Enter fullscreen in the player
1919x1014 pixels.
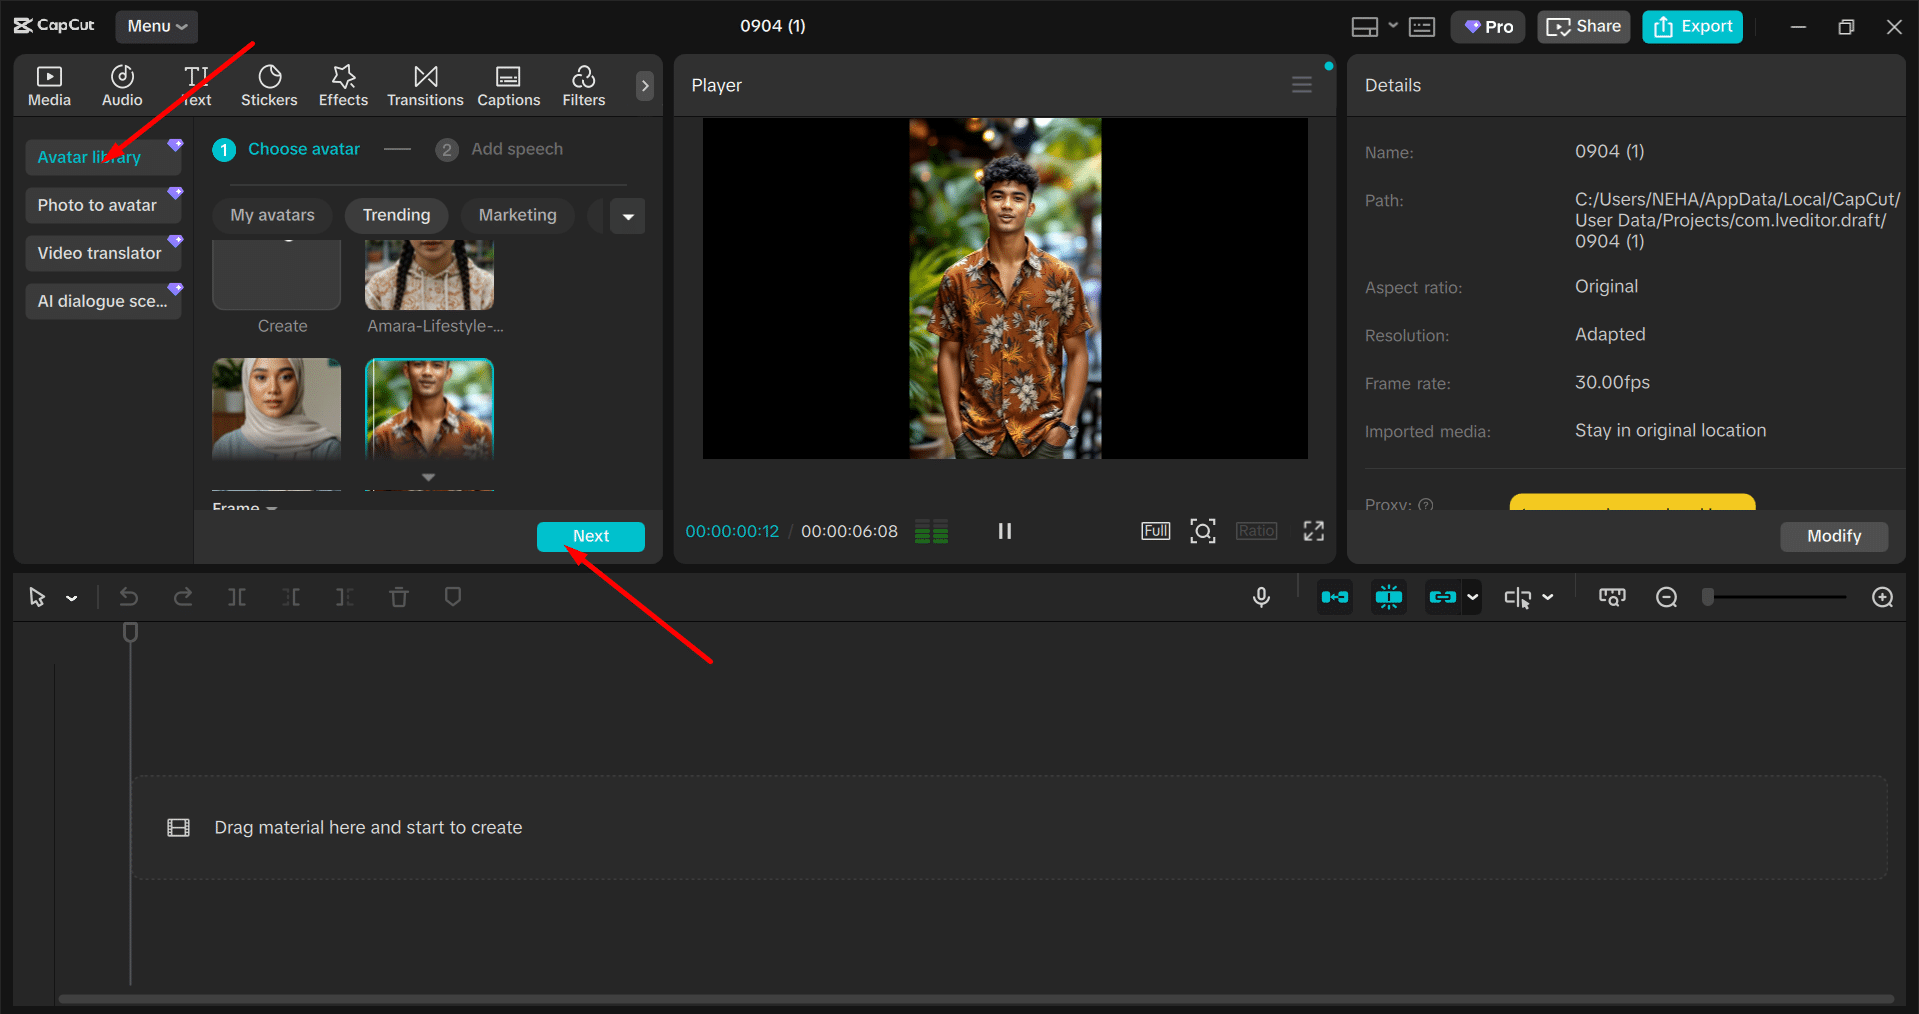coord(1313,531)
